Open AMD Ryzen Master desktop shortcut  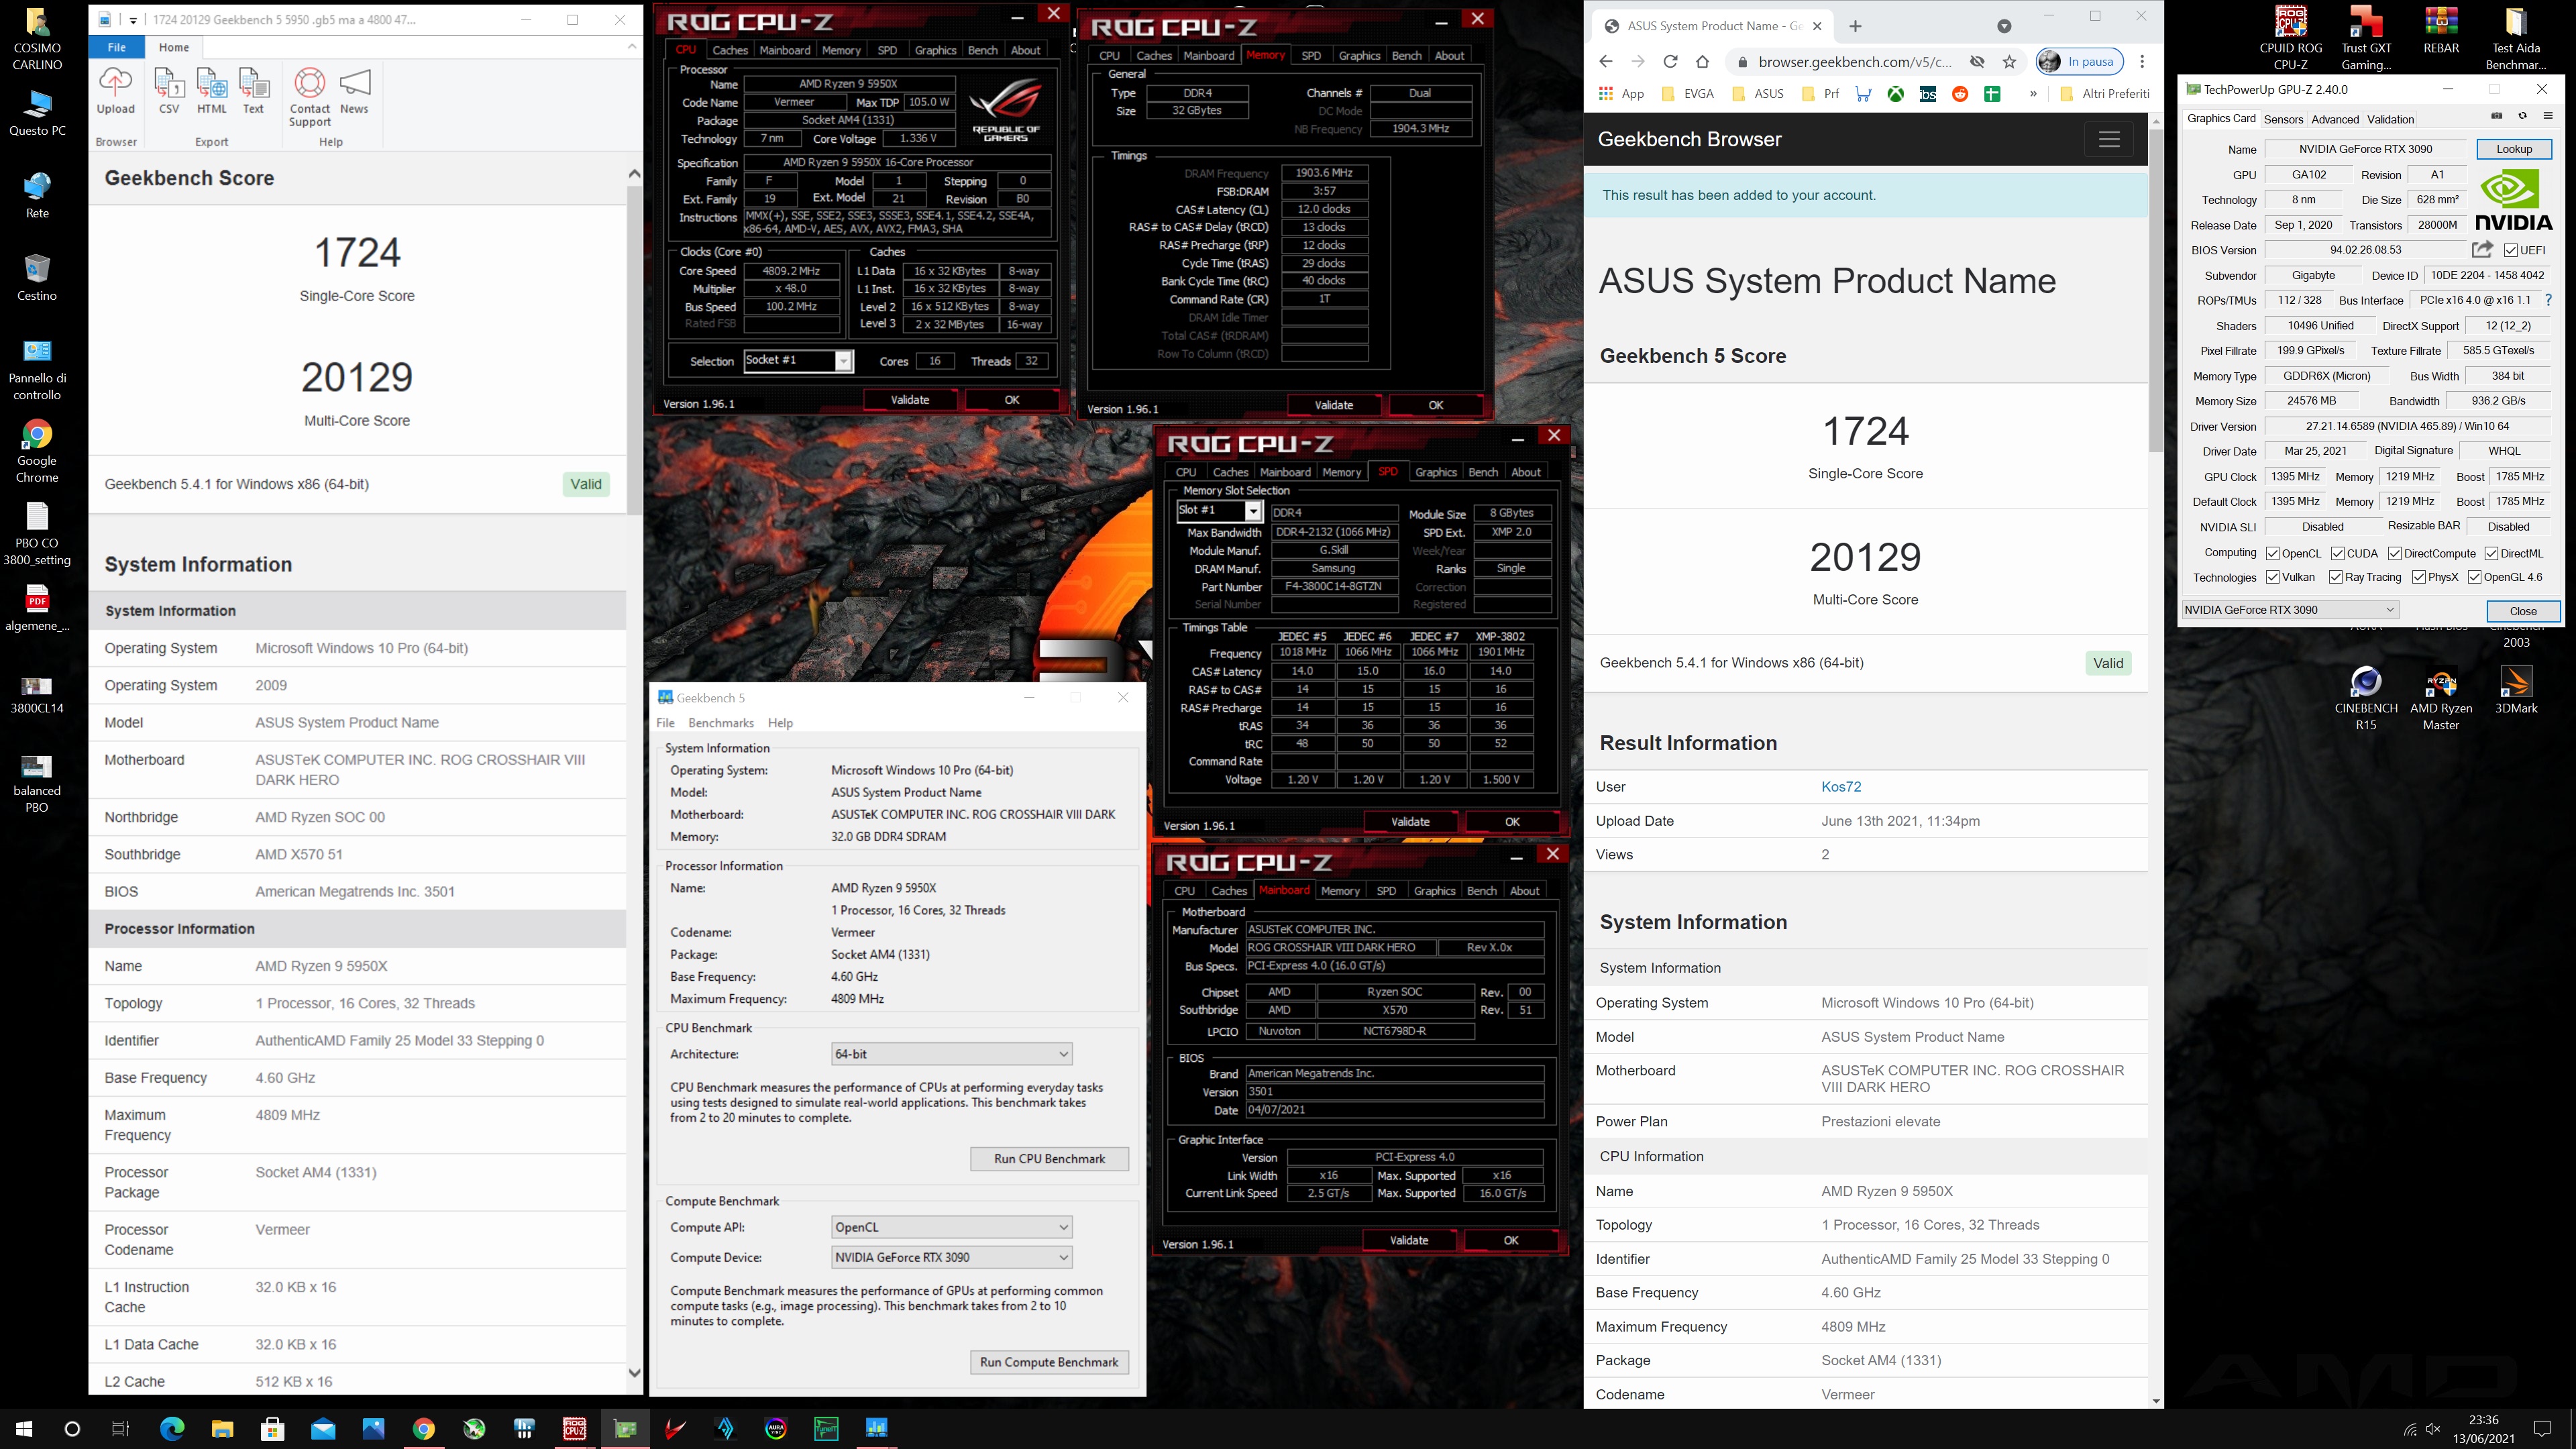[x=2441, y=699]
